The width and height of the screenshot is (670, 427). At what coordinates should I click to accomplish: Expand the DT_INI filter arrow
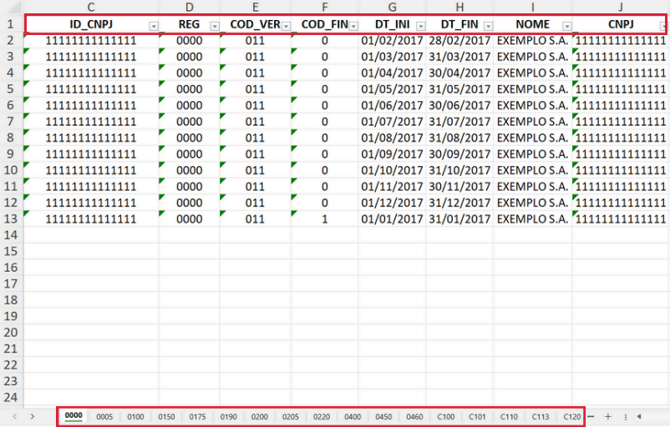click(x=419, y=25)
